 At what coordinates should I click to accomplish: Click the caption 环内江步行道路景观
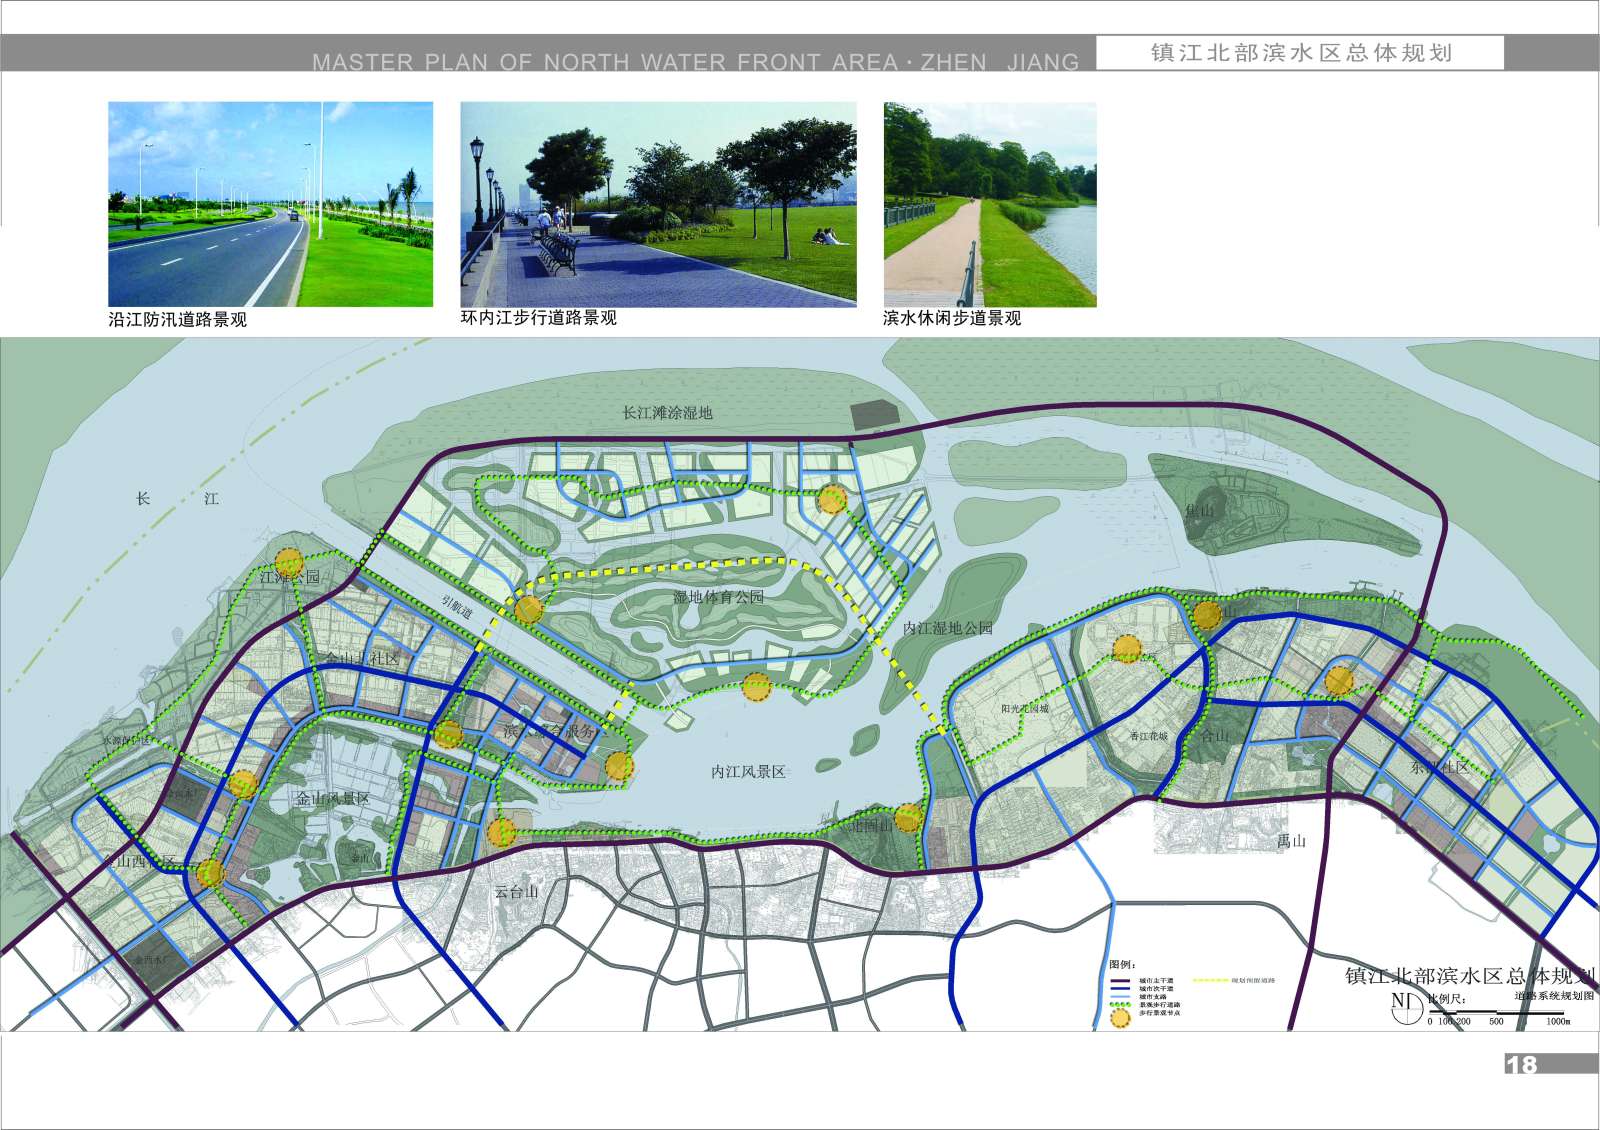pos(538,318)
